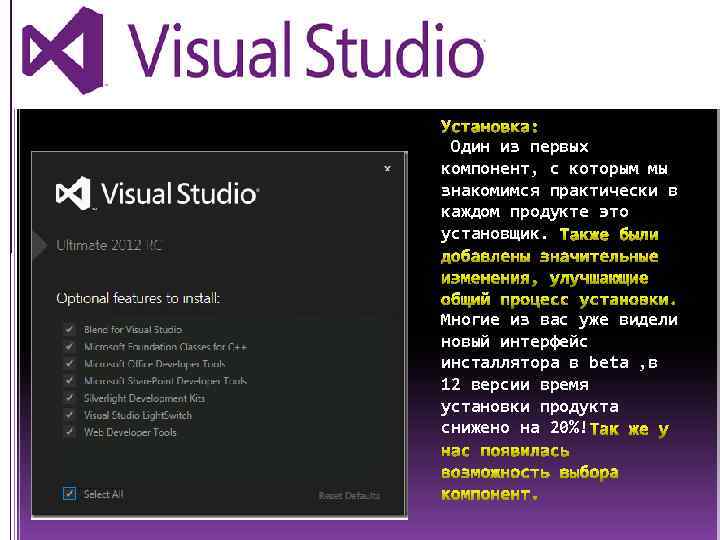The image size is (720, 540).
Task: Uncheck Microsoft Foundation Classes for C++
Action: click(x=69, y=346)
